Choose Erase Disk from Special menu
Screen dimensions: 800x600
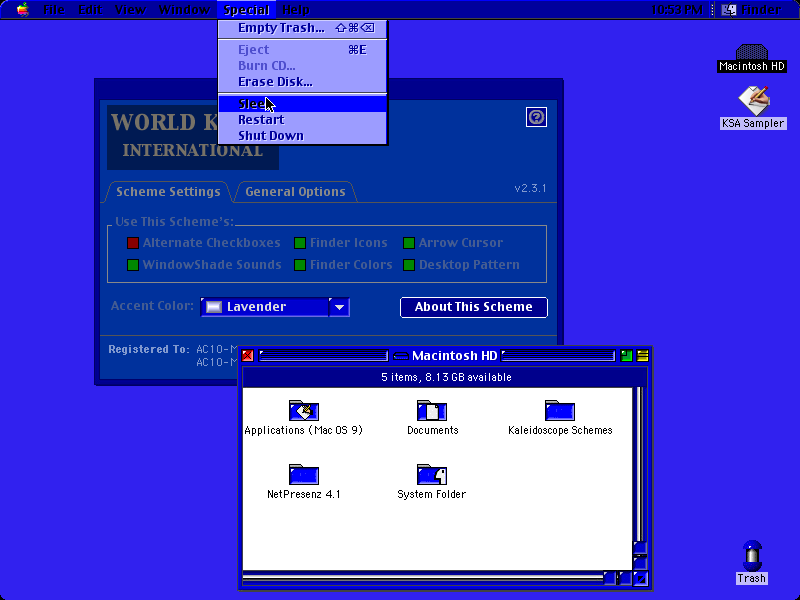(x=303, y=82)
